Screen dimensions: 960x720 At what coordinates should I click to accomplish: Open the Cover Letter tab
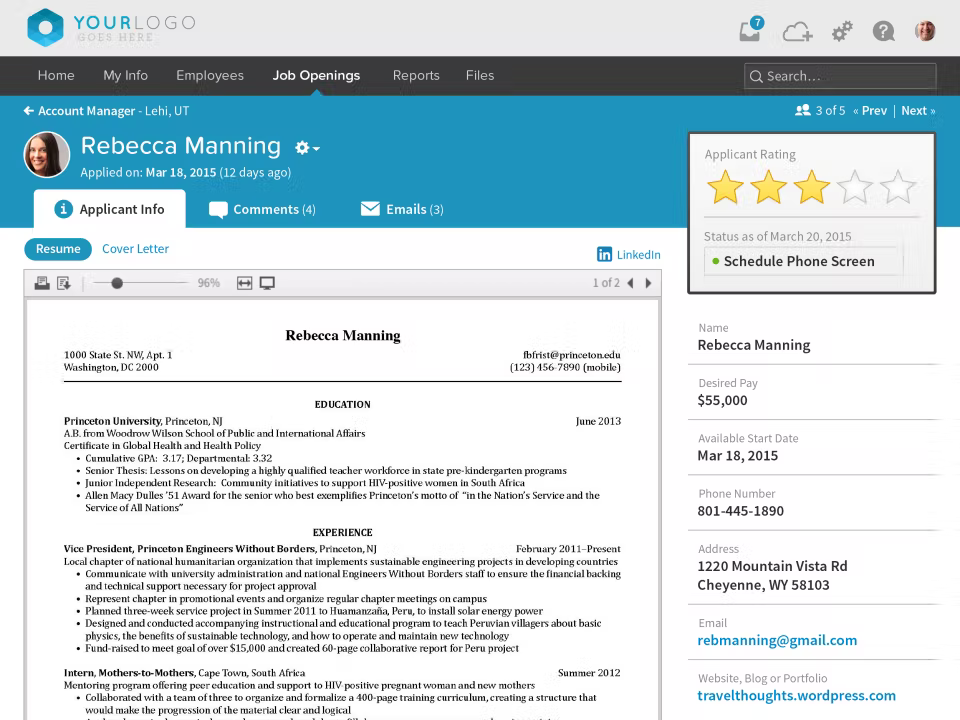[135, 249]
